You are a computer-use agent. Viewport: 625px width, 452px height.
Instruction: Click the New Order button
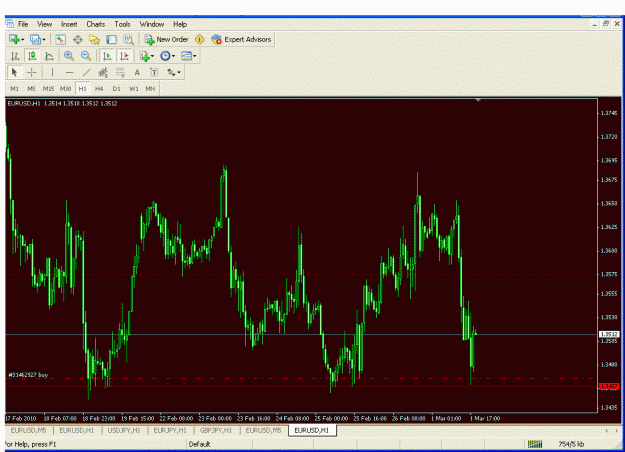(x=167, y=39)
